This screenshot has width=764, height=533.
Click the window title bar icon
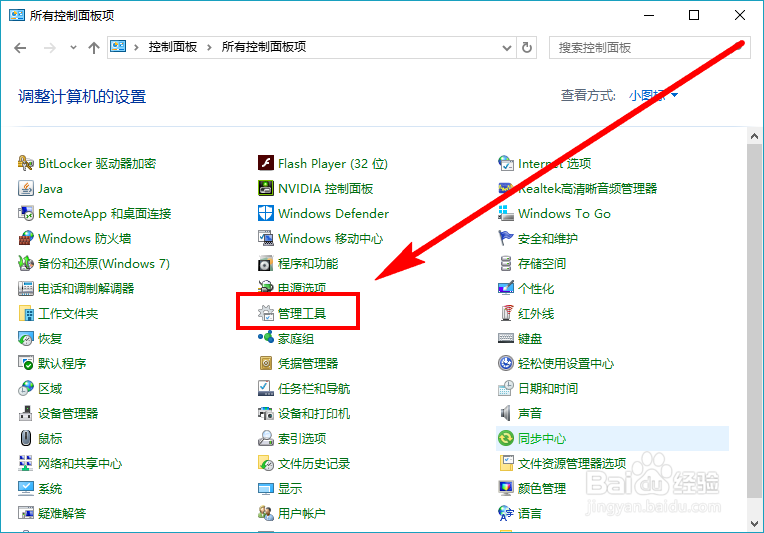click(x=17, y=16)
